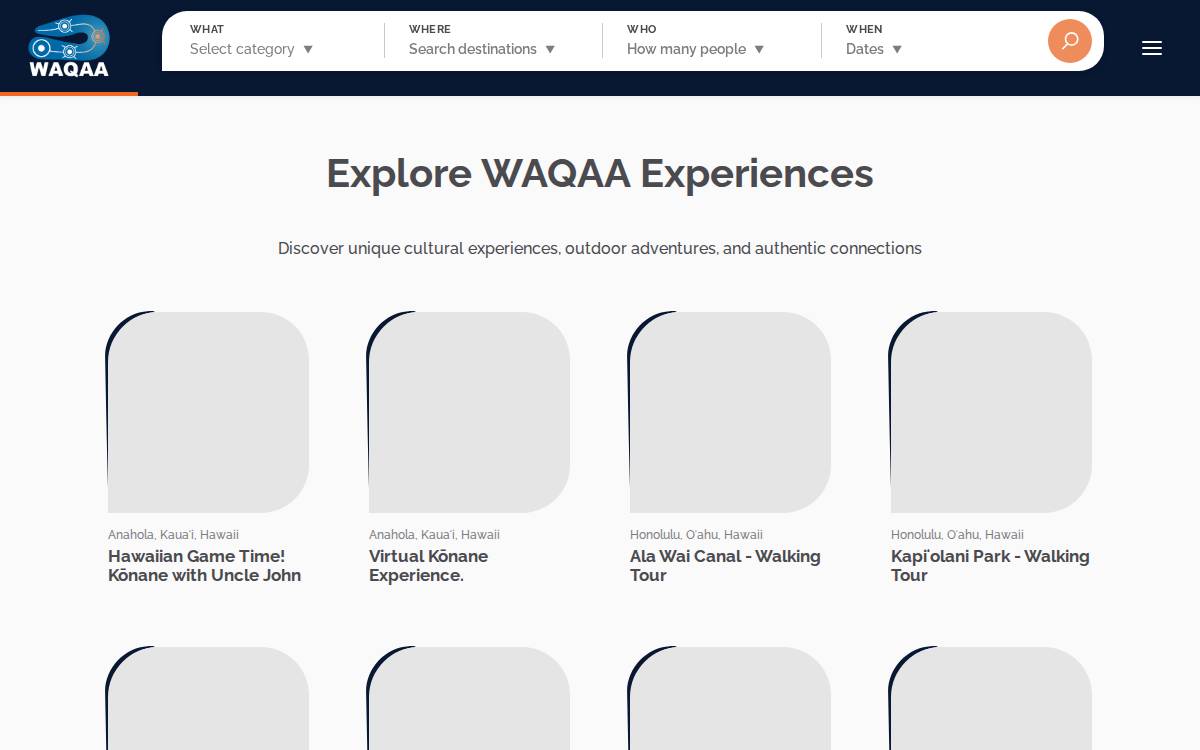
Task: Click the WHEN label in search bar
Action: (x=864, y=29)
